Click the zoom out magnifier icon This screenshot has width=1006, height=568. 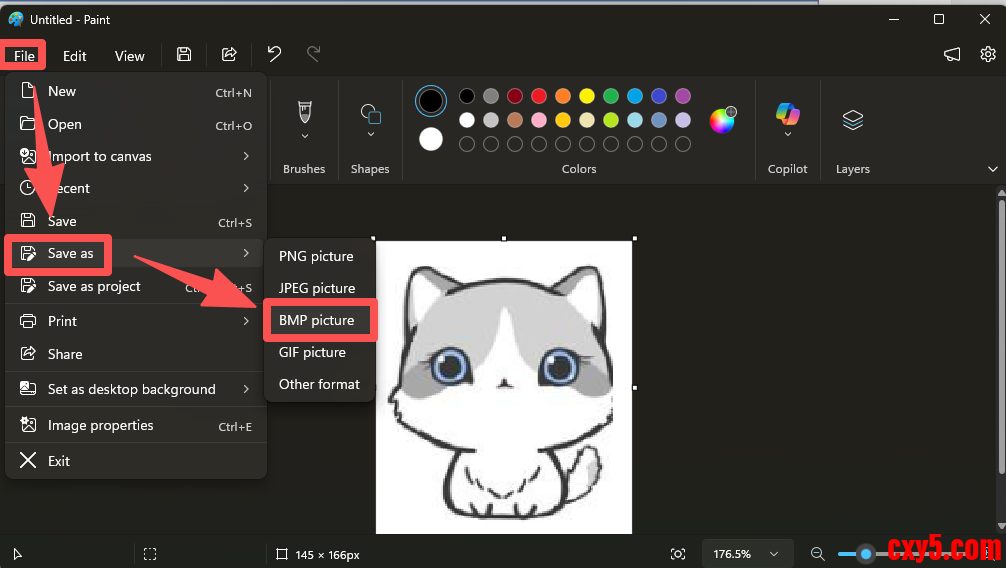[x=817, y=553]
